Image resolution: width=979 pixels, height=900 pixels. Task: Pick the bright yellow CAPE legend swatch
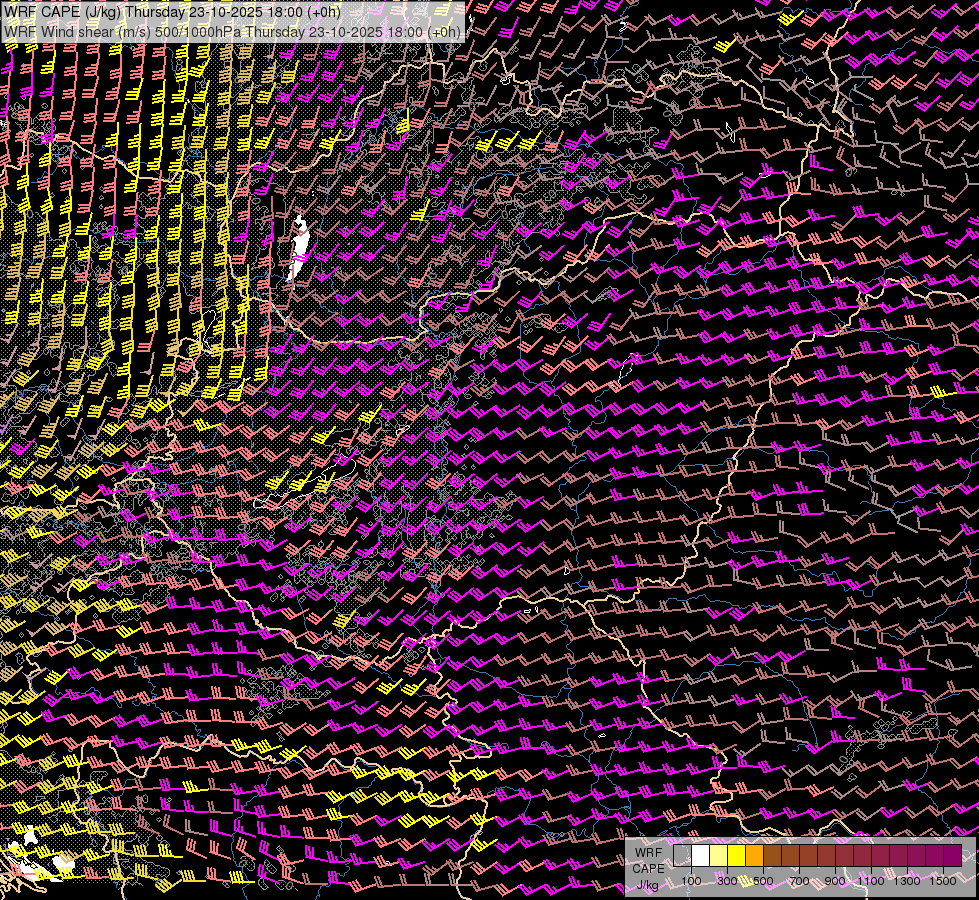[736, 855]
